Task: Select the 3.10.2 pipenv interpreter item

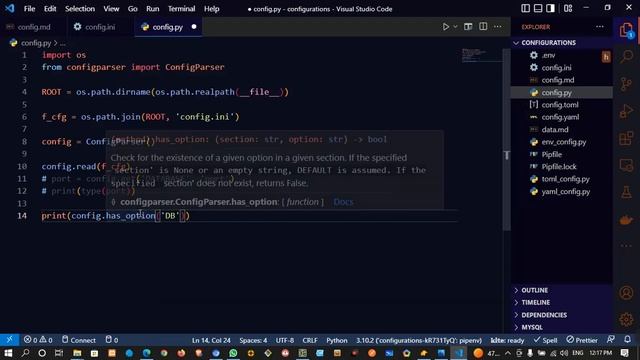Action: pos(419,340)
